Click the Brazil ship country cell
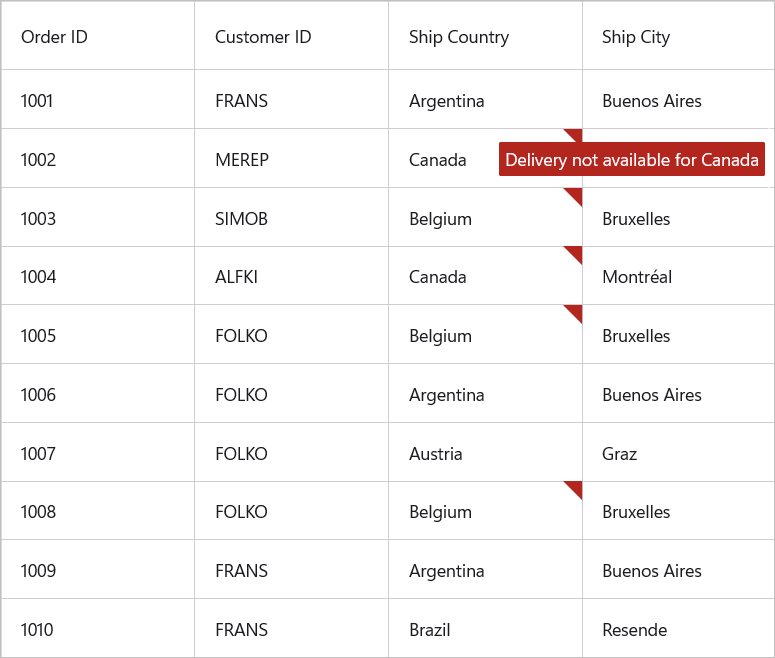This screenshot has height=658, width=775. pos(430,630)
